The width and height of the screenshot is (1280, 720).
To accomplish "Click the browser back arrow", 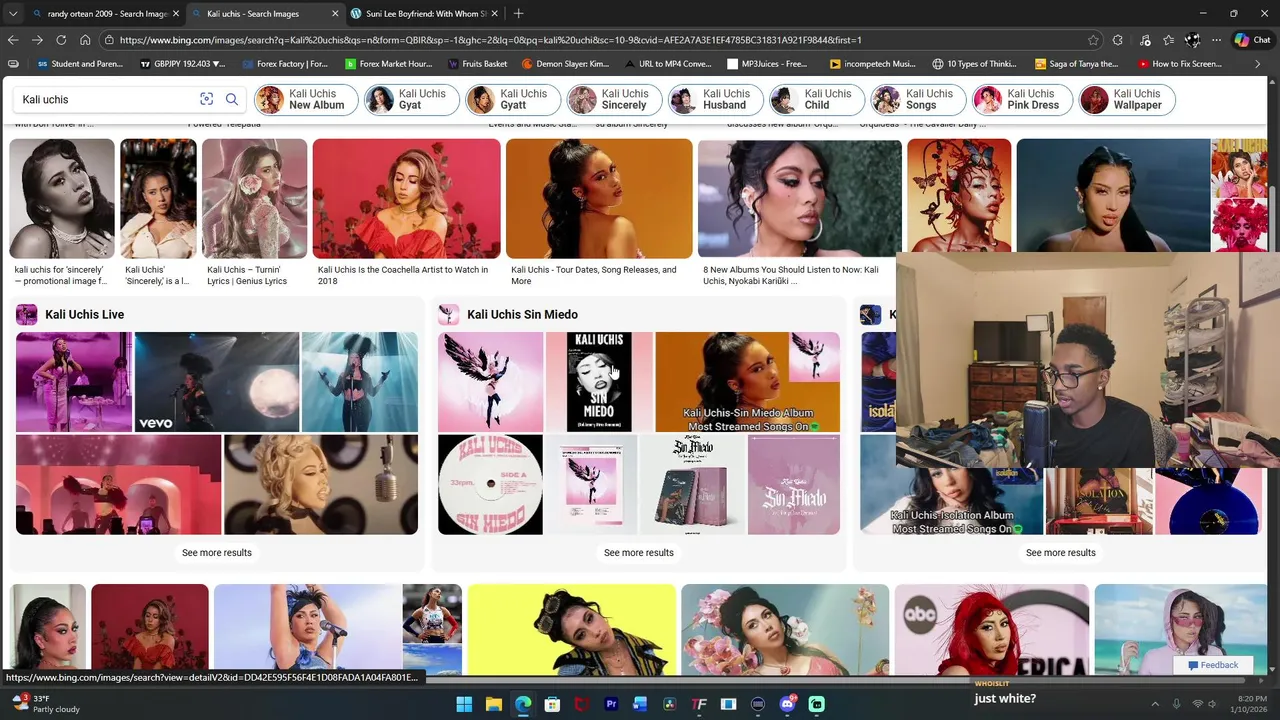I will click(x=13, y=40).
